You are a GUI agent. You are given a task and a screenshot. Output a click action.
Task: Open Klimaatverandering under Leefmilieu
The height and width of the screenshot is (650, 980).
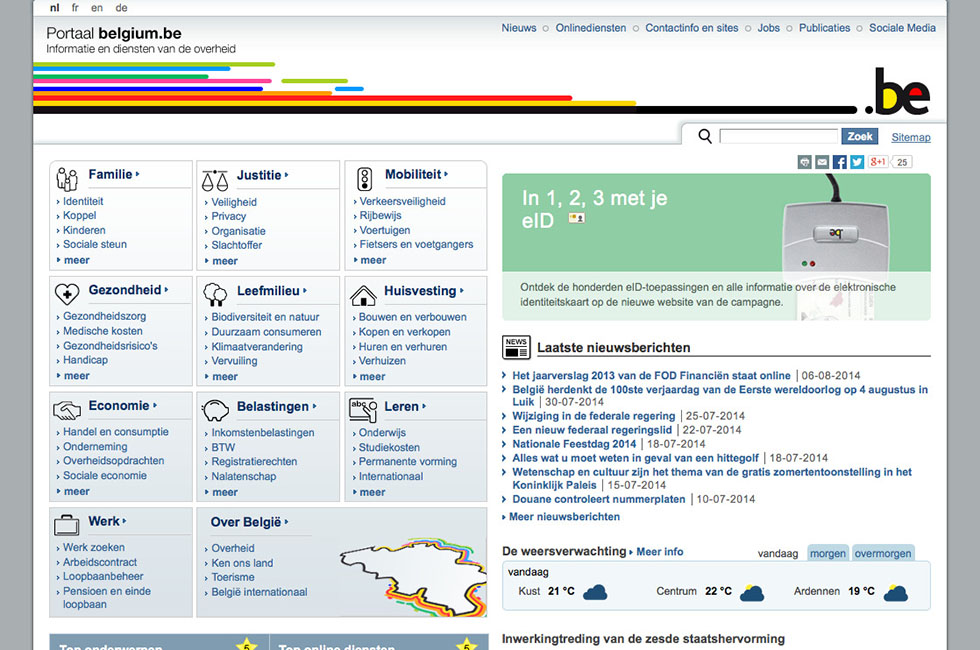(x=257, y=347)
